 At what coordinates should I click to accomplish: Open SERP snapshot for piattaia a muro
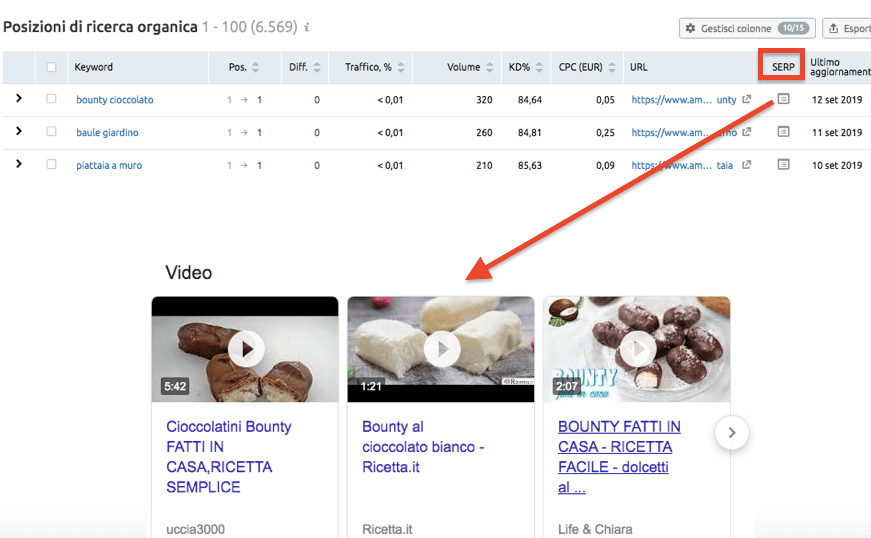point(783,164)
